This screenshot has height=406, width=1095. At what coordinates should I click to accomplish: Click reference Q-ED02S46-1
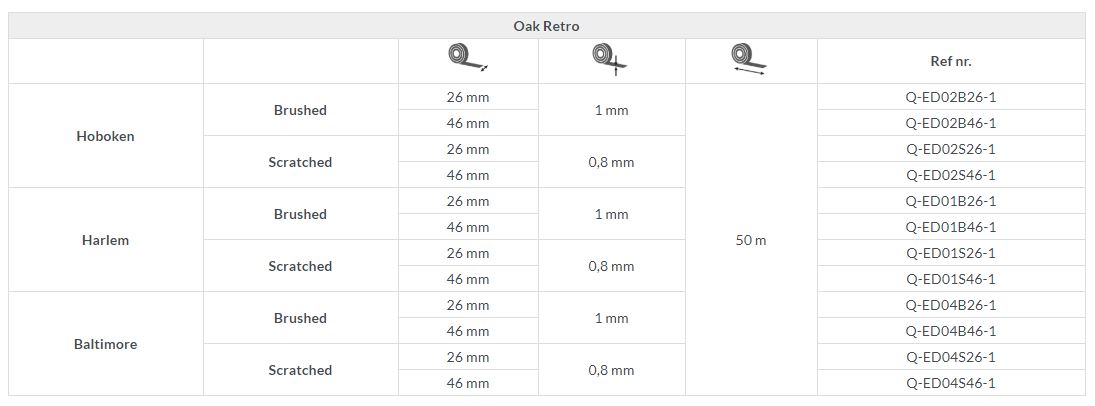coord(950,175)
